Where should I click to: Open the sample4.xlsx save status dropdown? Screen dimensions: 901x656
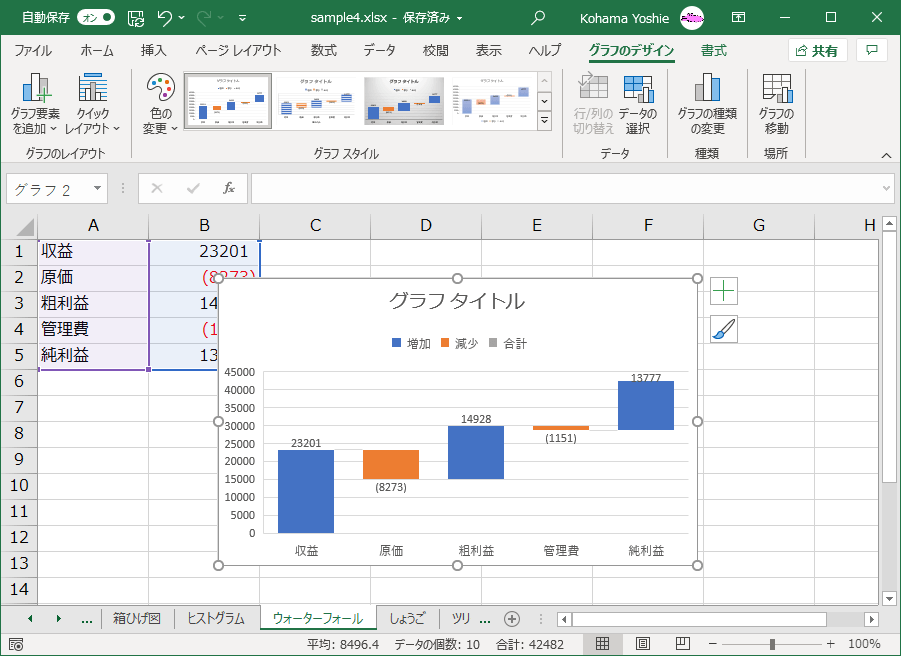click(x=460, y=18)
